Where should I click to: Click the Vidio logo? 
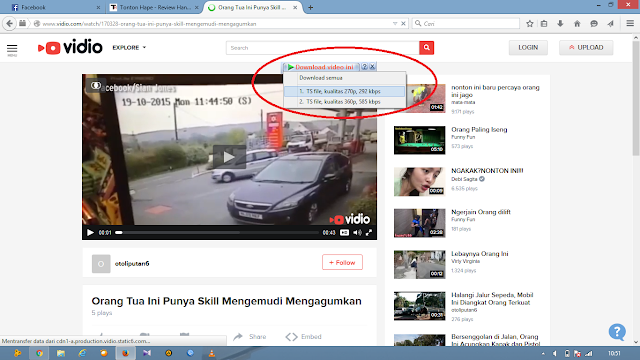click(x=70, y=47)
